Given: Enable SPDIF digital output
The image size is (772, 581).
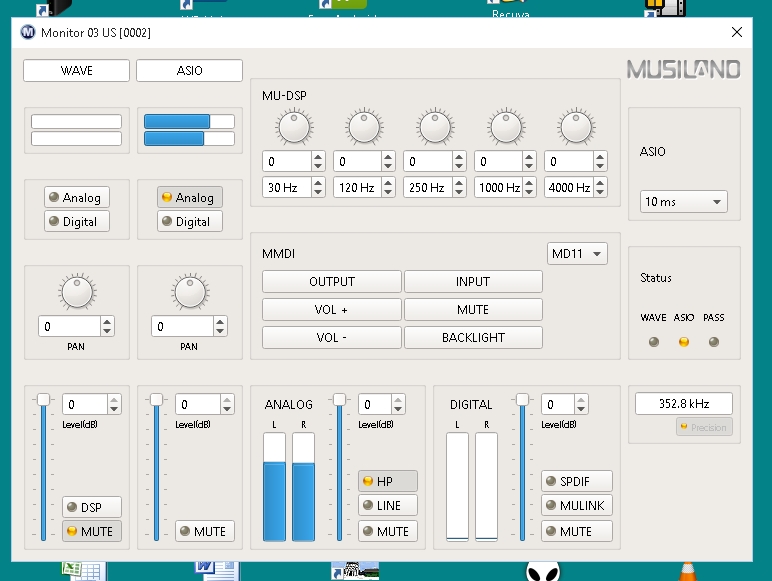Looking at the screenshot, I should coord(576,481).
